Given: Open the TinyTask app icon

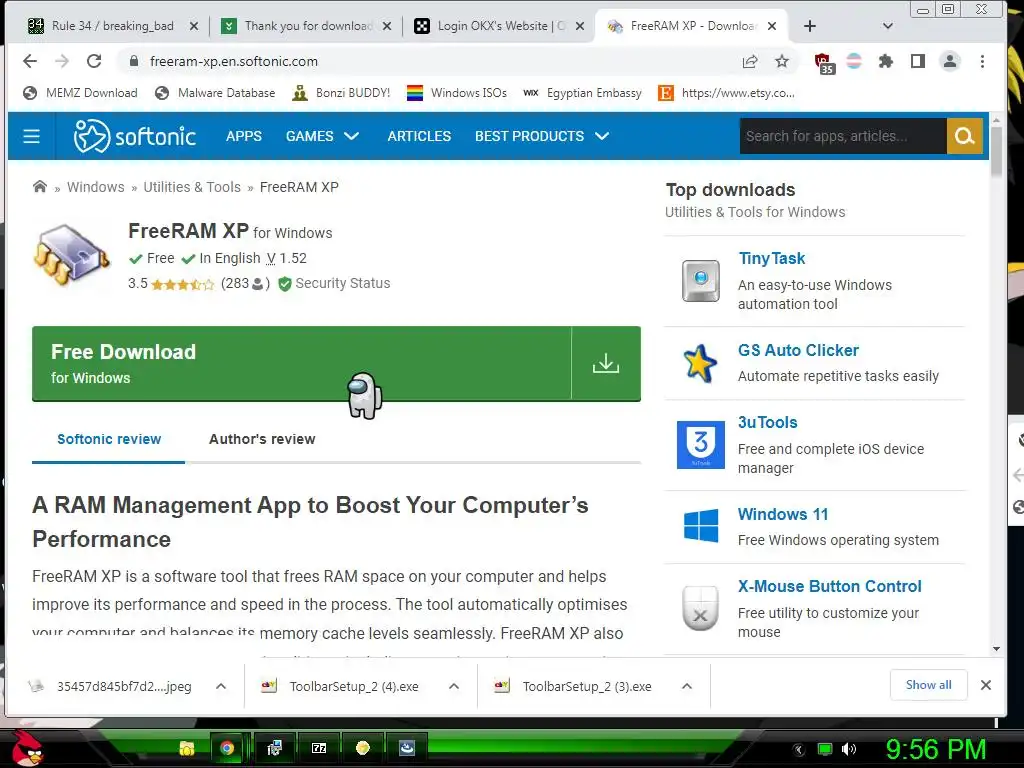Looking at the screenshot, I should tap(701, 281).
